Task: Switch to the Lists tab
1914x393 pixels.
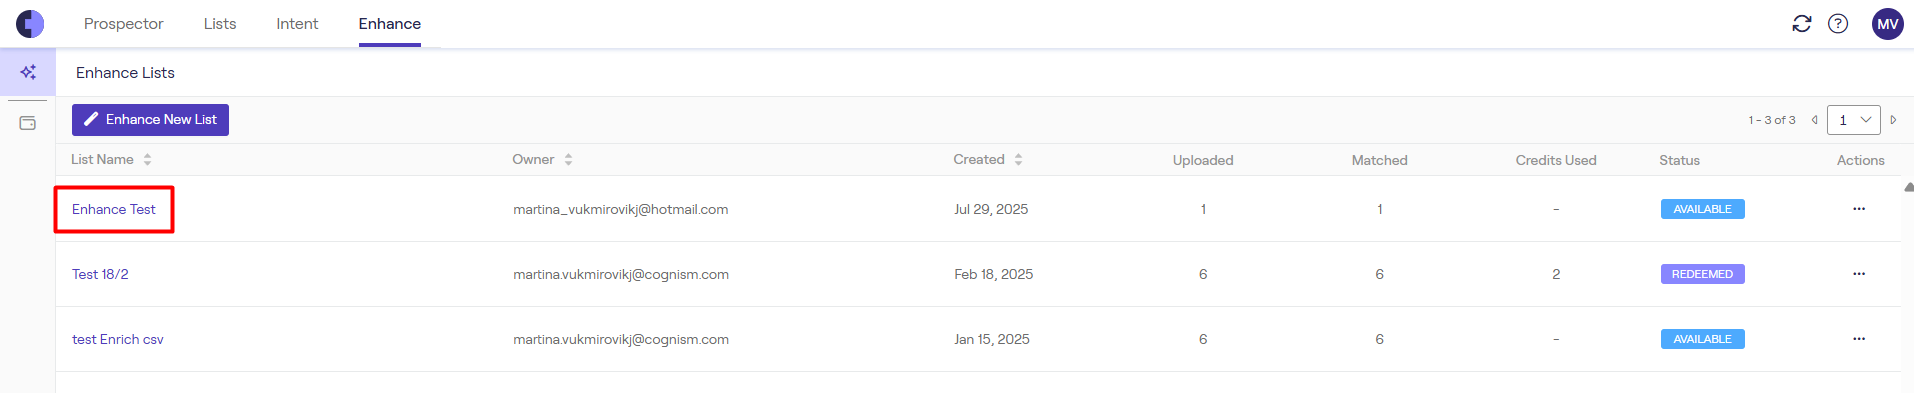Action: click(x=220, y=24)
